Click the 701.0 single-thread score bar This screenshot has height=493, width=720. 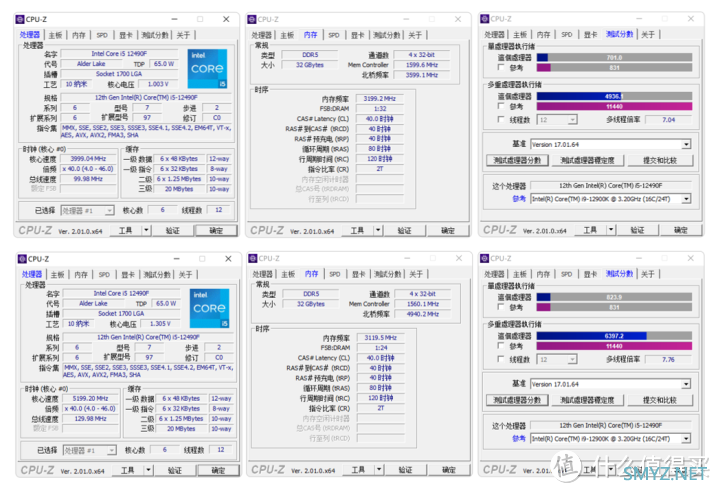[x=614, y=57]
